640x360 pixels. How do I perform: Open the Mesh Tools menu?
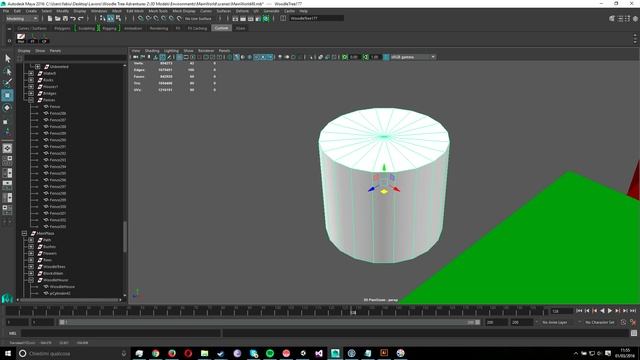pos(158,11)
